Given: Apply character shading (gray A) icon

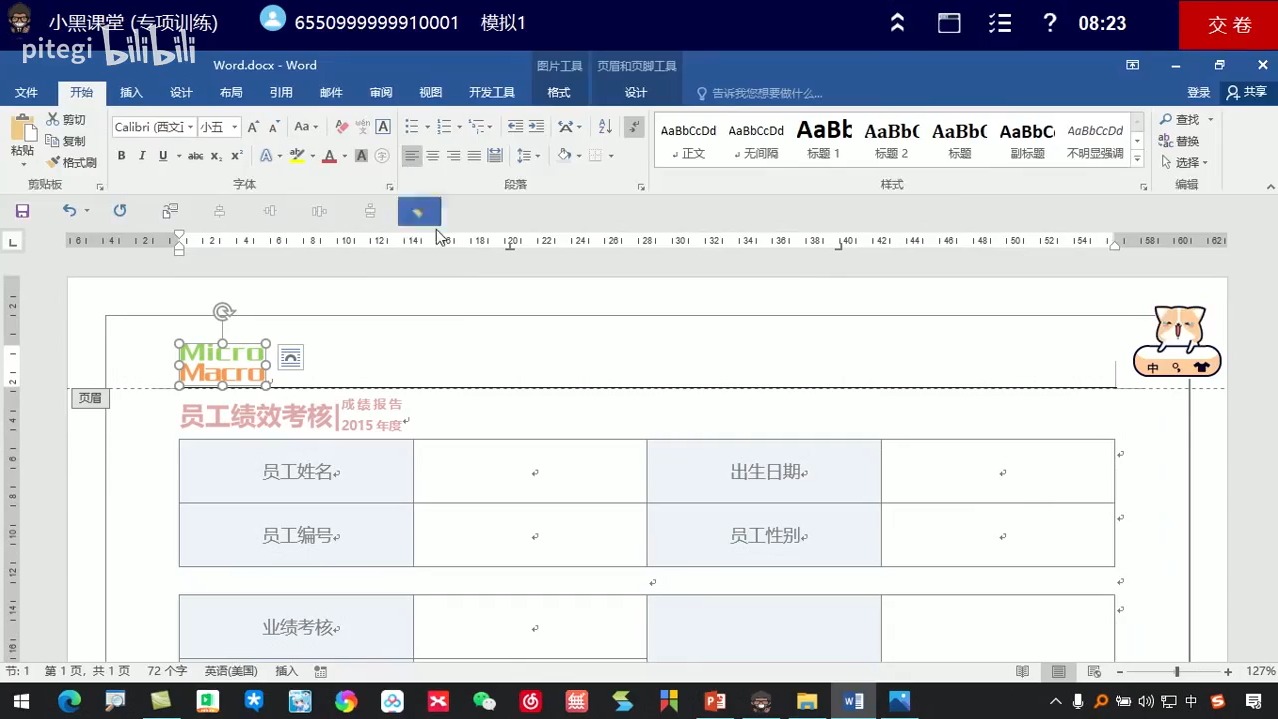Looking at the screenshot, I should (361, 156).
